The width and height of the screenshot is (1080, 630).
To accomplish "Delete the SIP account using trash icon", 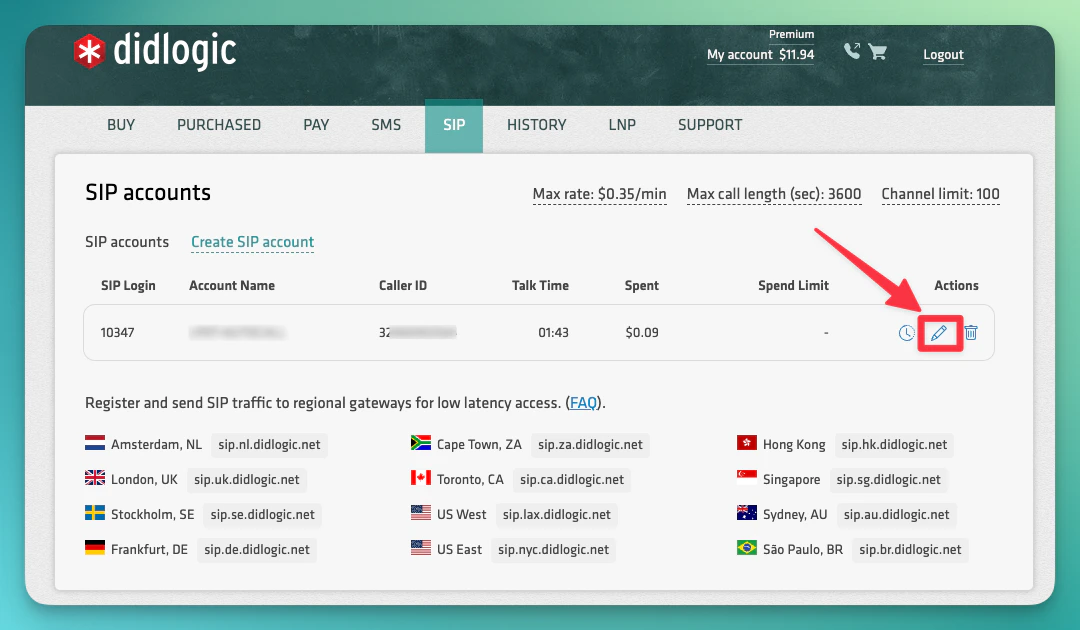I will click(973, 332).
